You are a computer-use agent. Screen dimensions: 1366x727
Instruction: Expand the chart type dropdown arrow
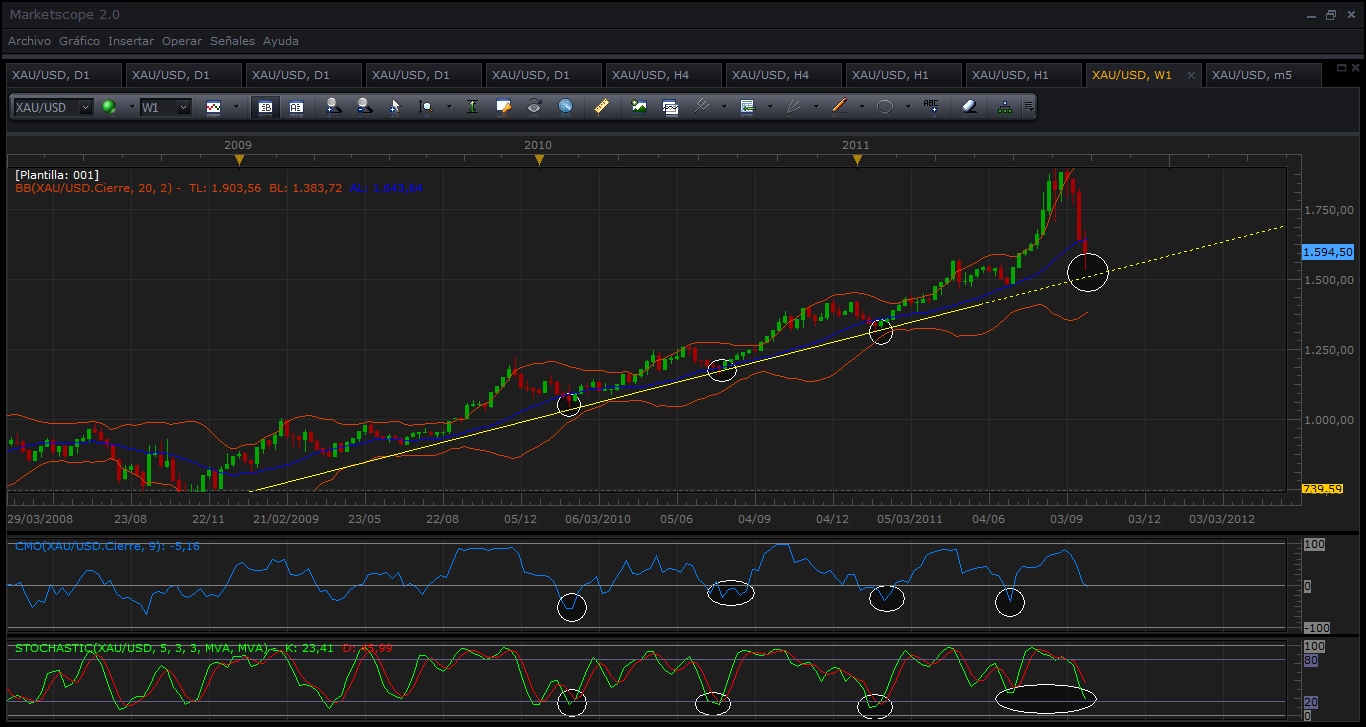pos(236,106)
